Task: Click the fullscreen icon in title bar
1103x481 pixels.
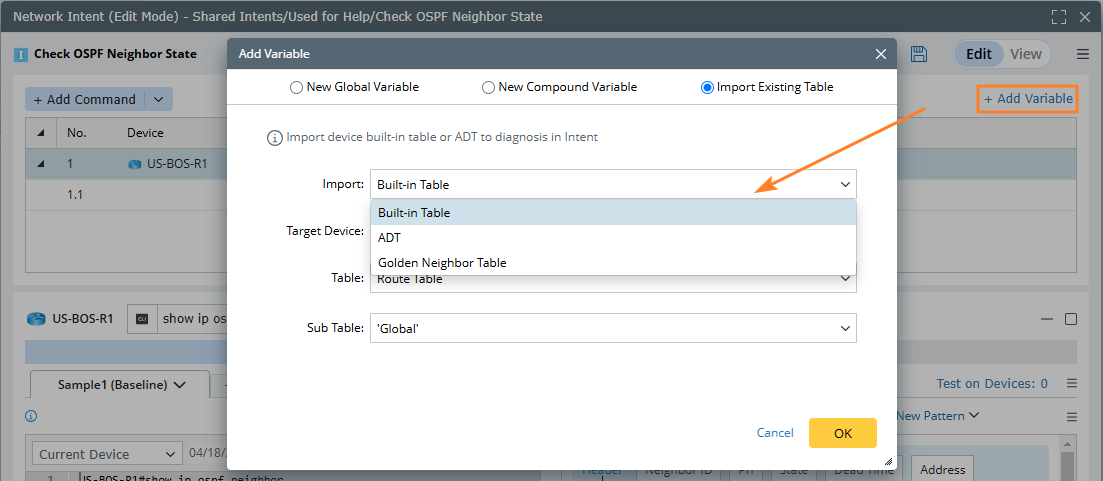Action: [x=1059, y=17]
